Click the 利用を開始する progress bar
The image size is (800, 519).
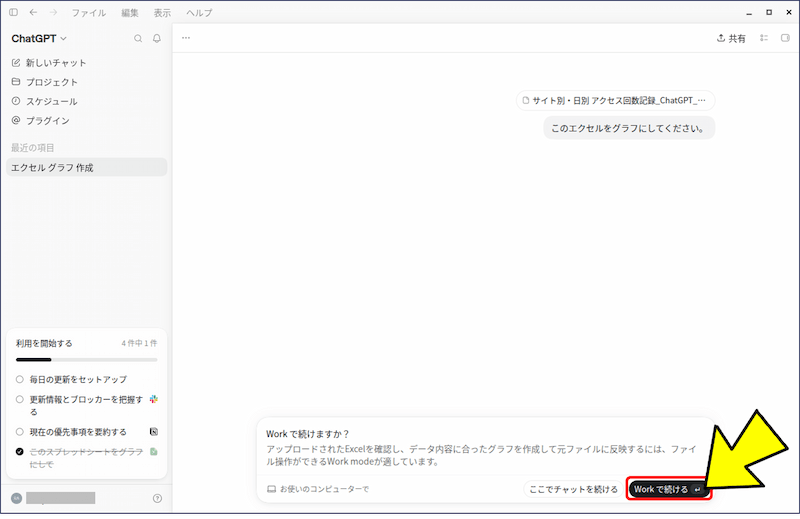pyautogui.click(x=86, y=360)
